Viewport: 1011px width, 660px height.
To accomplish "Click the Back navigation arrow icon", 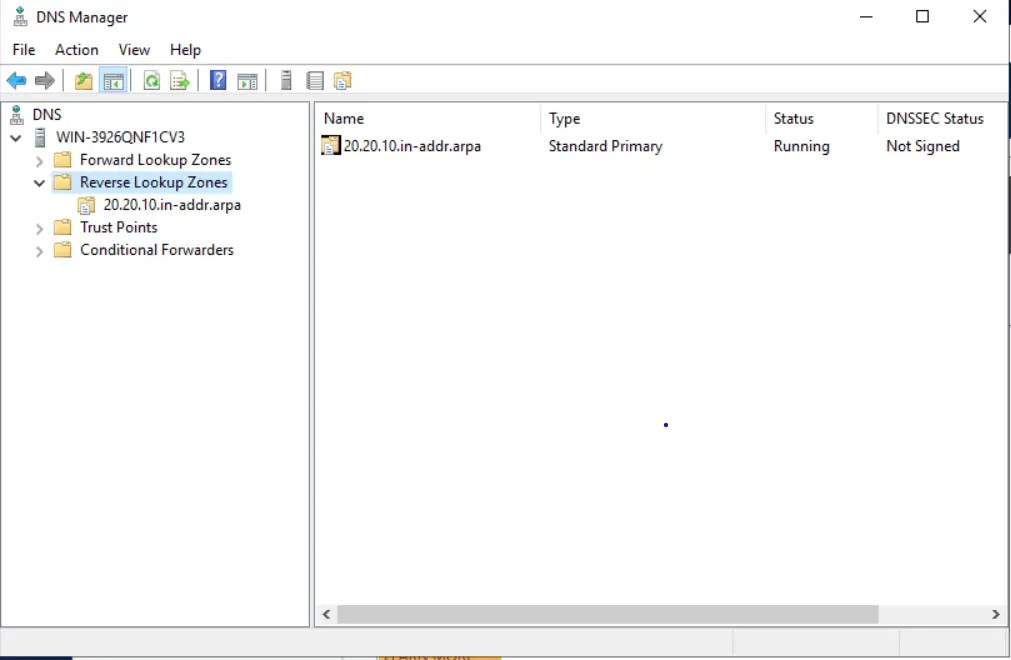I will click(16, 80).
